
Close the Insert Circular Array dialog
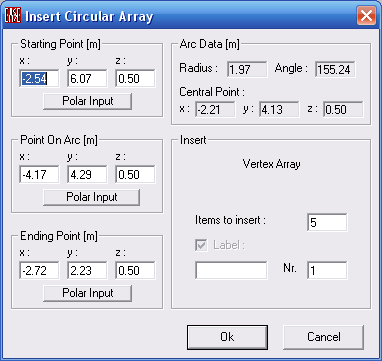pyautogui.click(x=366, y=16)
